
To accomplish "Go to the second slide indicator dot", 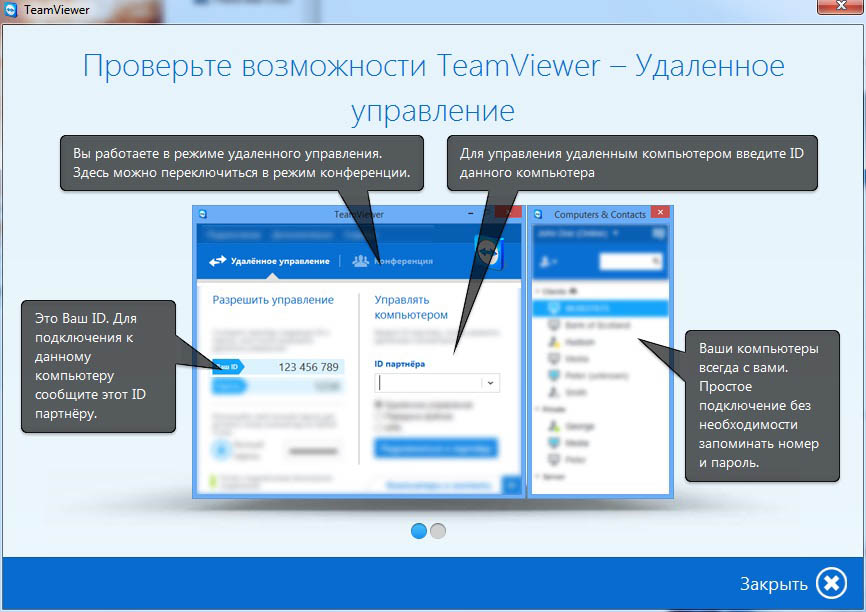I will click(x=438, y=531).
